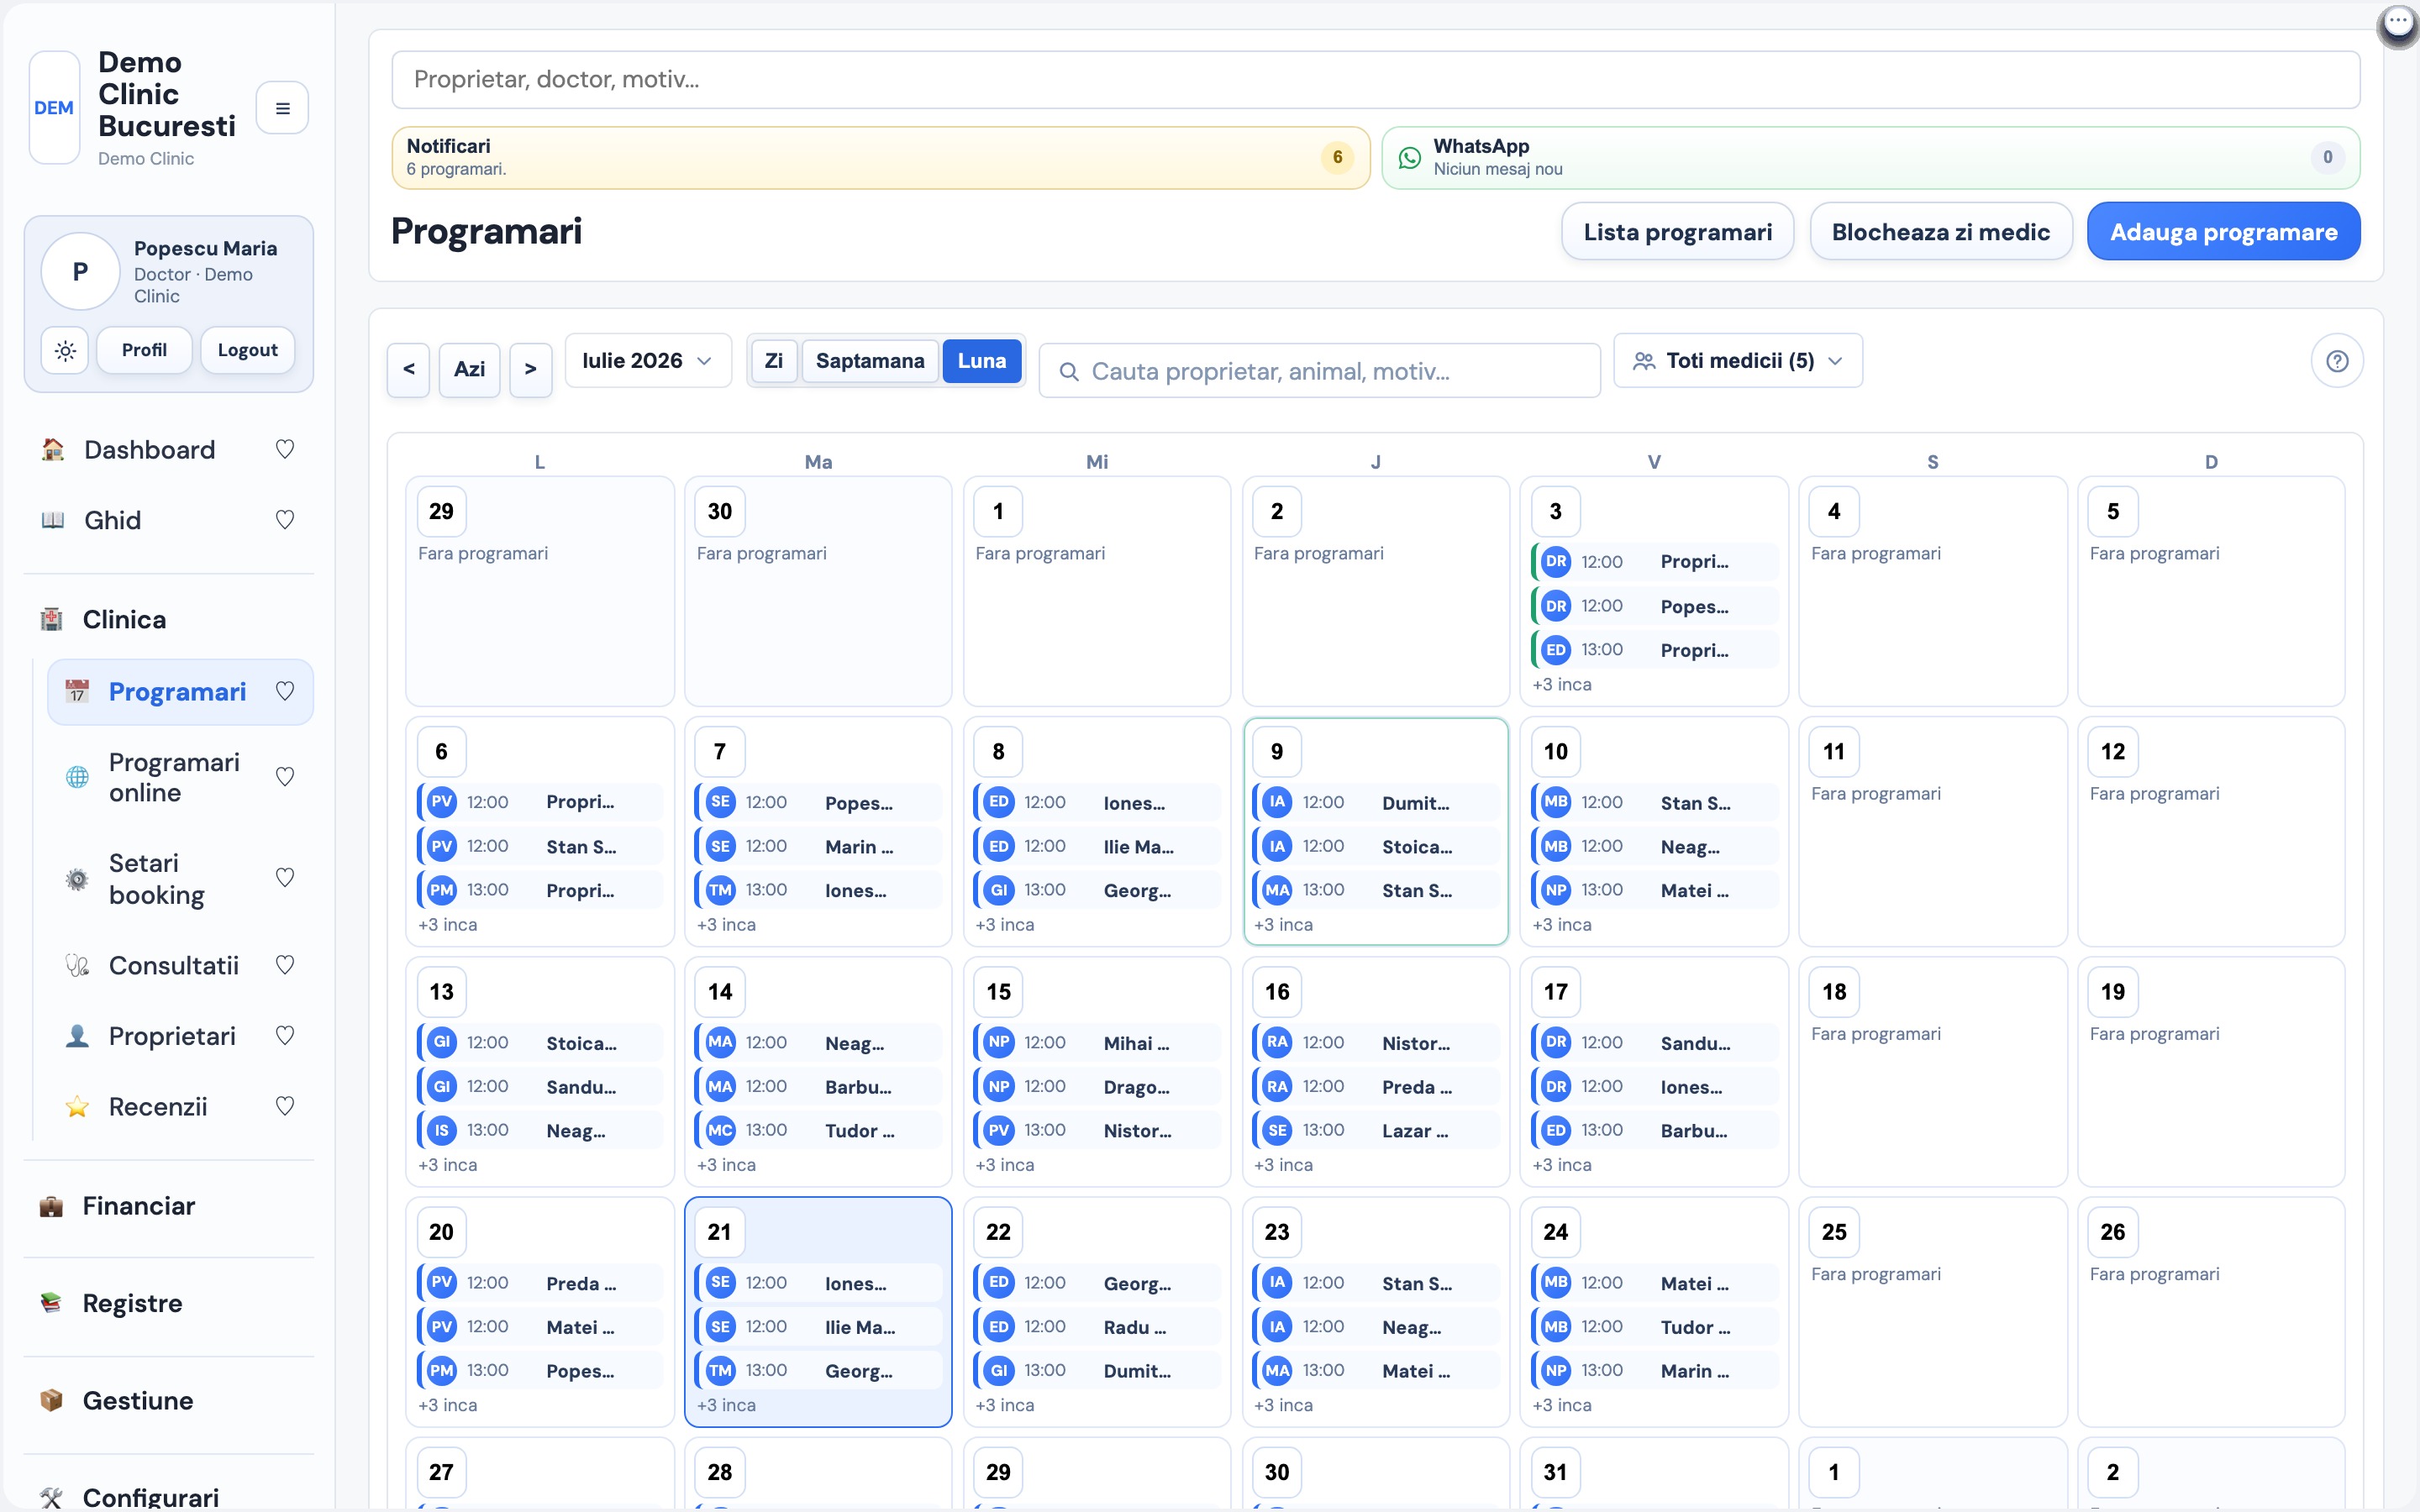The height and width of the screenshot is (1512, 2420).
Task: Open the Toti medicii (5) filter dropdown
Action: tap(1738, 361)
